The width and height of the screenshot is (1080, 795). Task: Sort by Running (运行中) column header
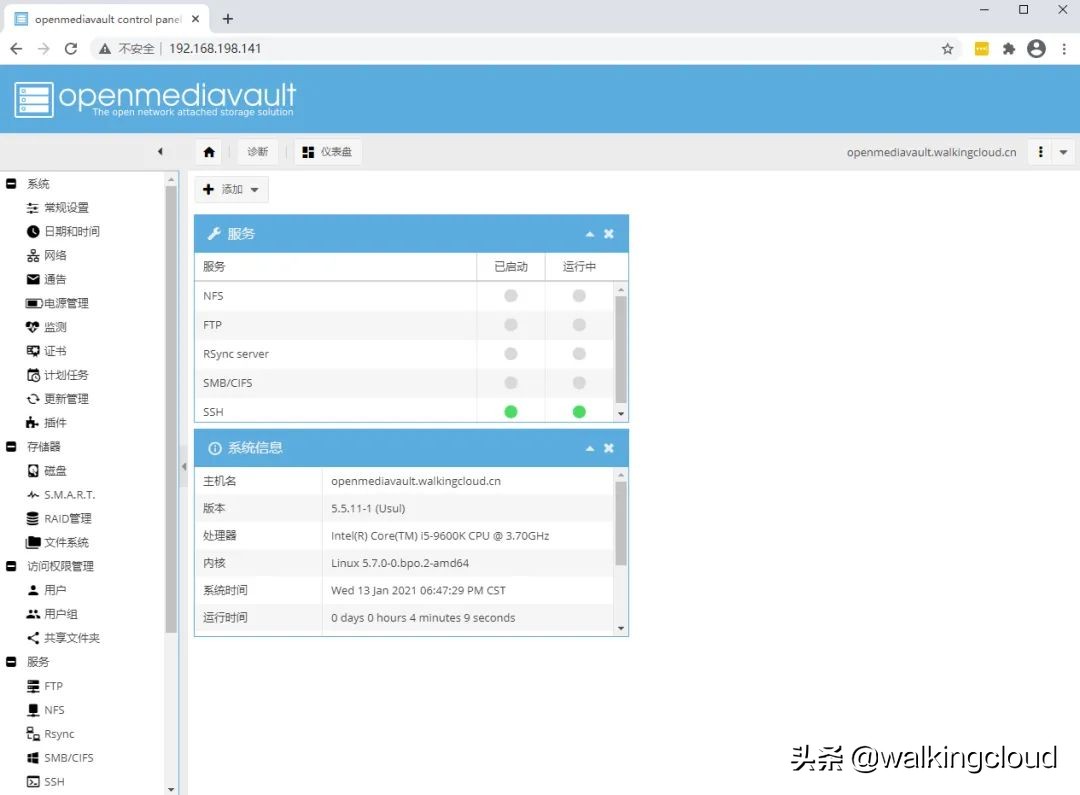579,267
